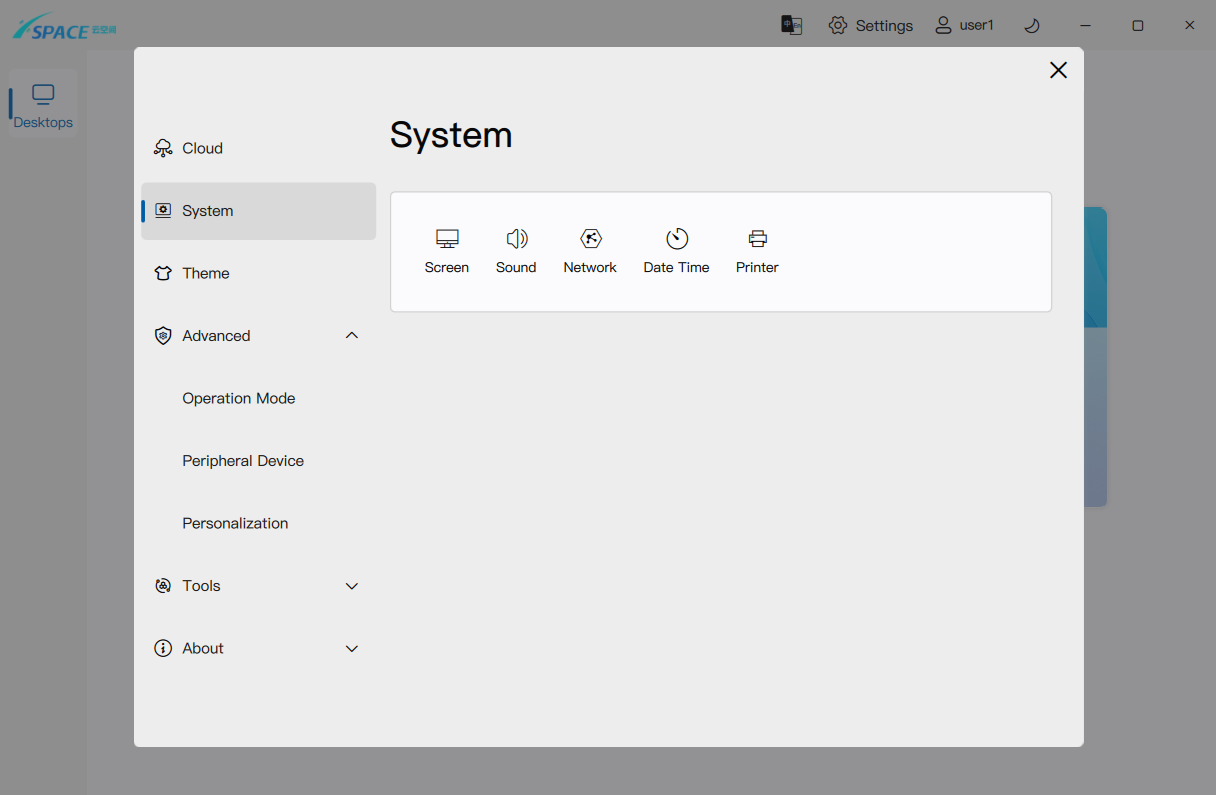Screen dimensions: 1216x795
Task: Open Peripheral Device under Advanced
Action: tap(242, 461)
